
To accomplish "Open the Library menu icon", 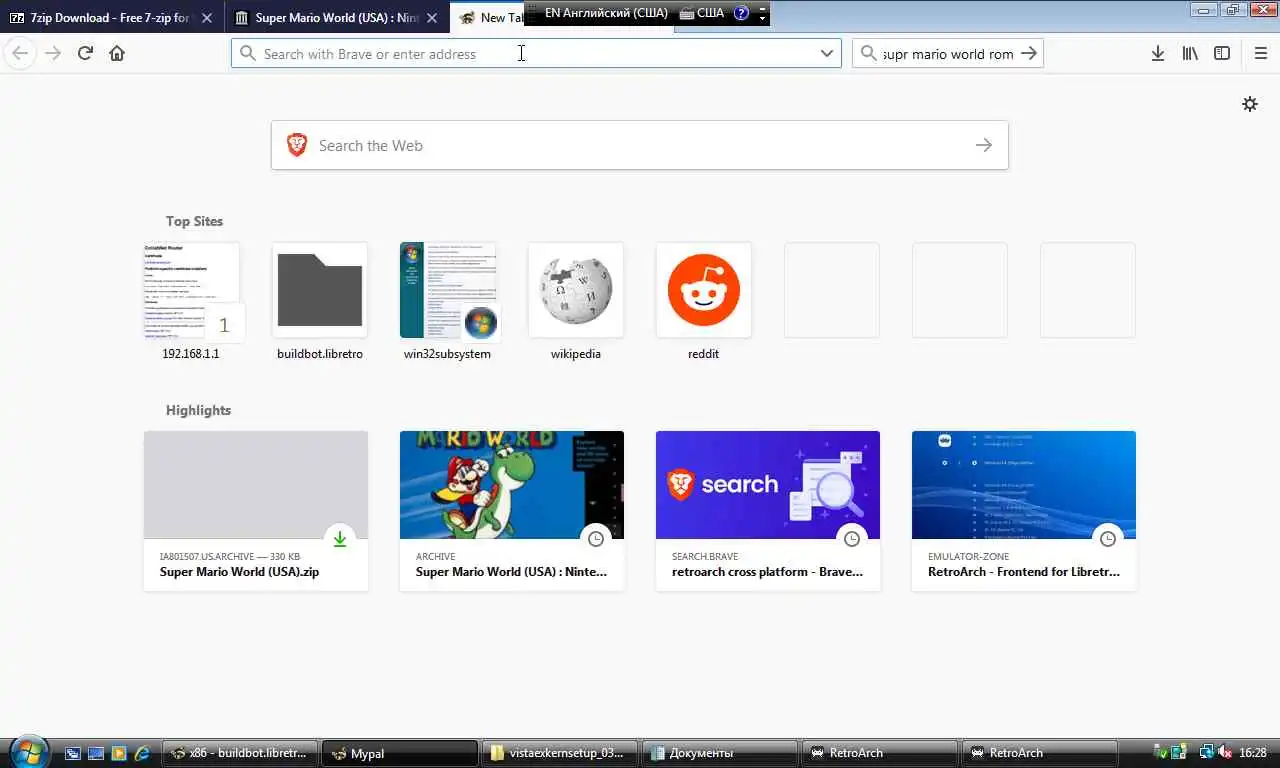I will click(x=1190, y=53).
